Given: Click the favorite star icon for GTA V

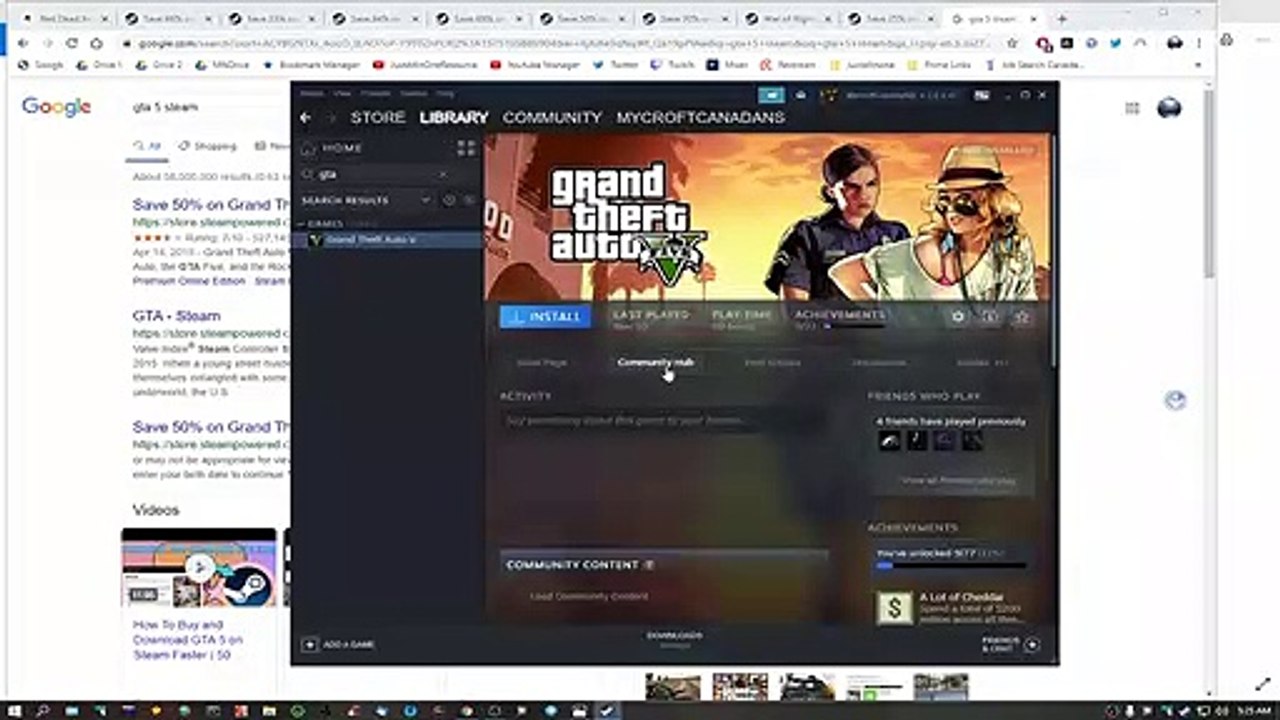Looking at the screenshot, I should tap(1022, 316).
